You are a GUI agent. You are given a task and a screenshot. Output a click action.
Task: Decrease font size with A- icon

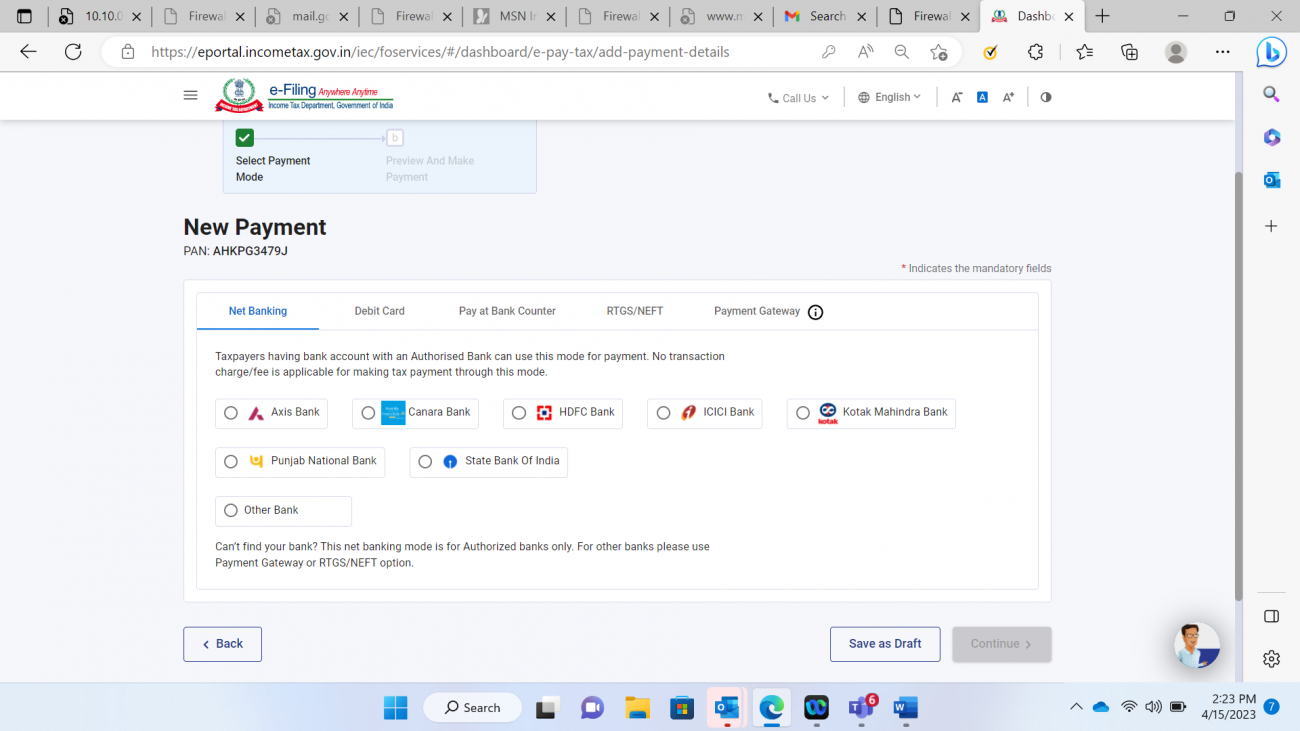coord(957,97)
